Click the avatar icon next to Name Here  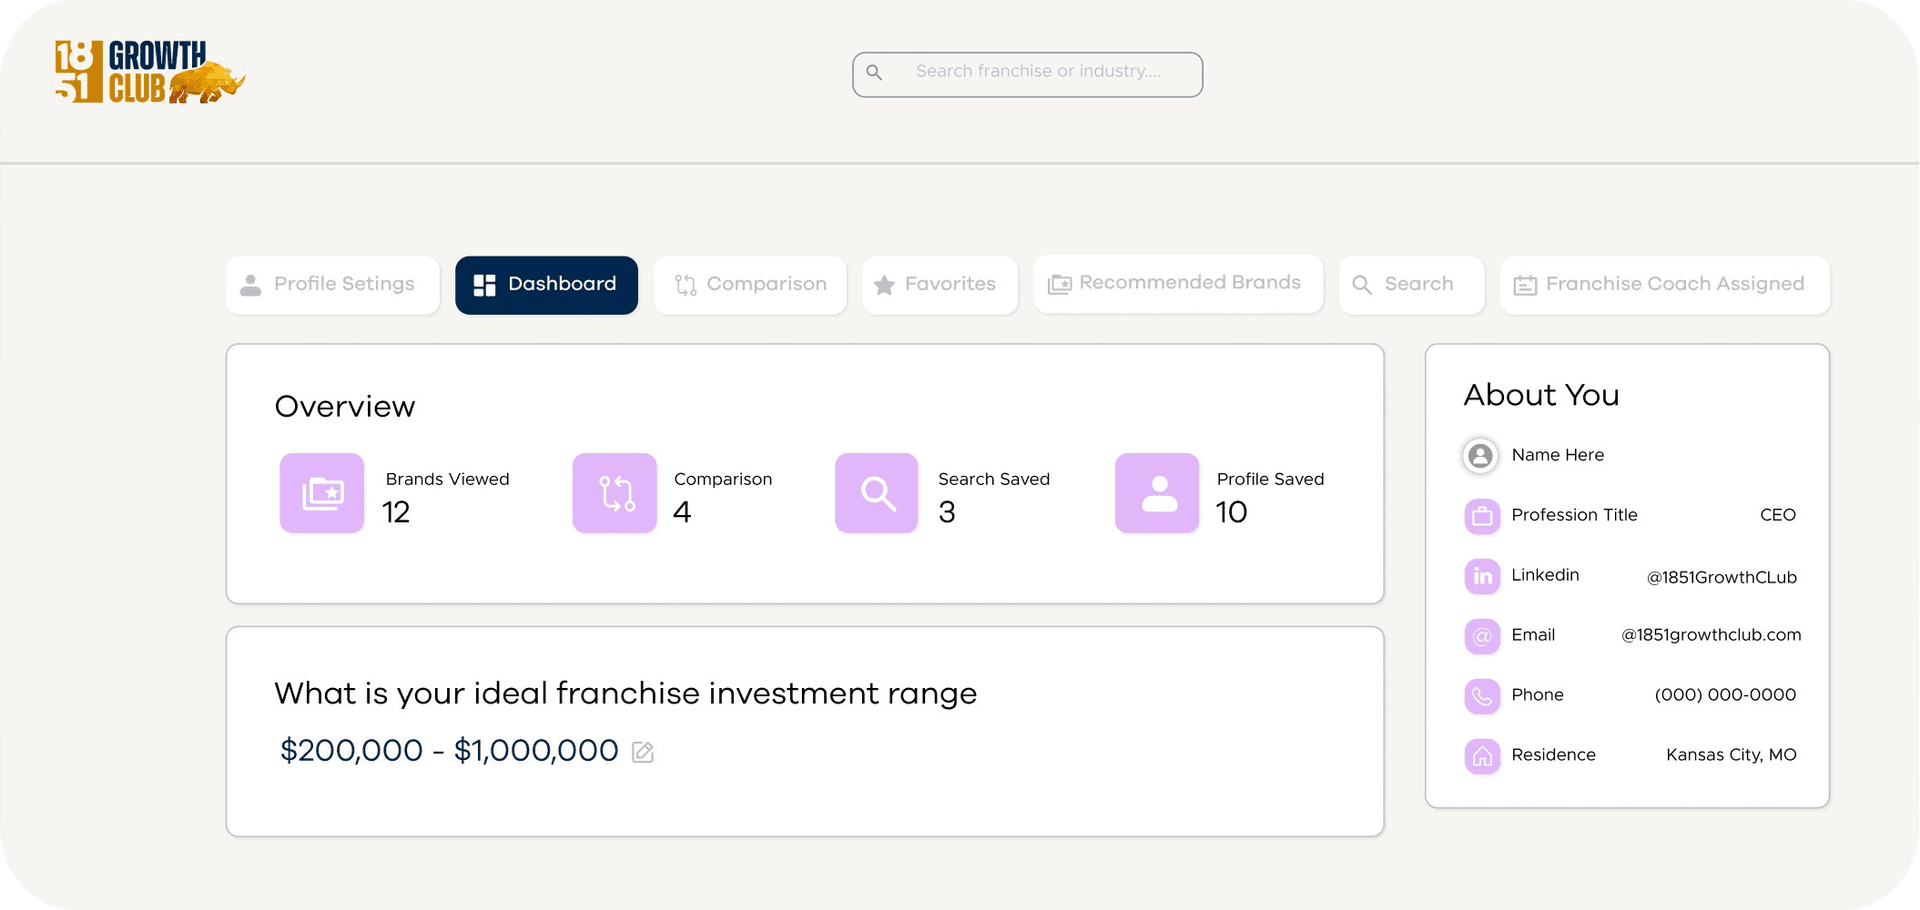point(1480,456)
